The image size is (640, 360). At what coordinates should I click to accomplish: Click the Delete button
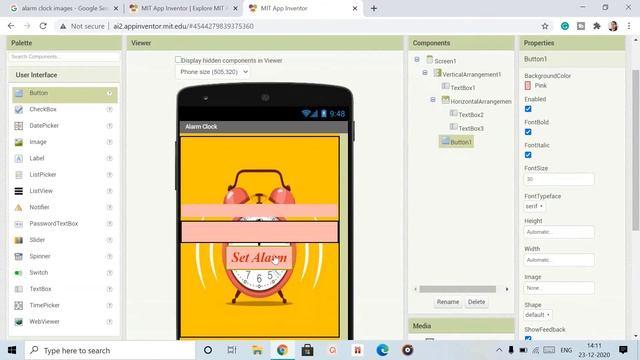coord(476,302)
